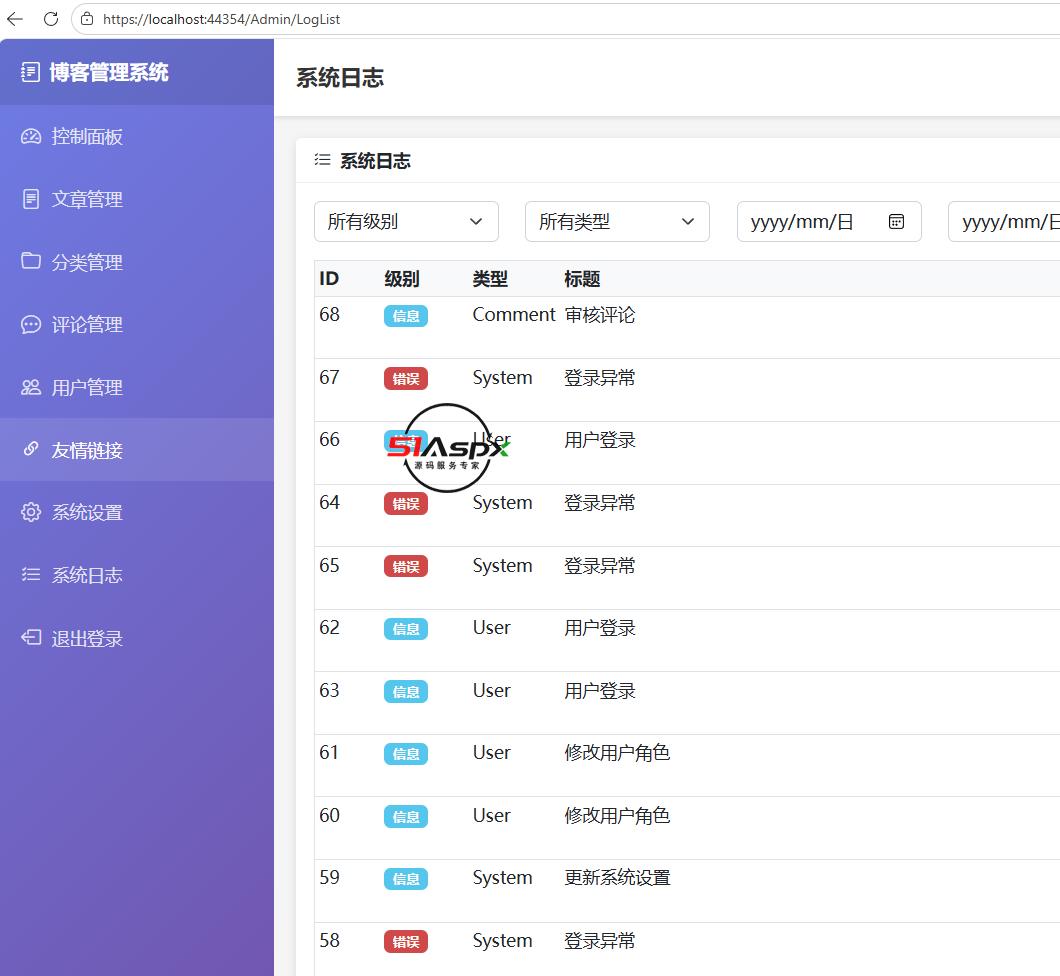Image resolution: width=1060 pixels, height=976 pixels.
Task: Click 信息 badge in row 63
Action: pos(406,691)
